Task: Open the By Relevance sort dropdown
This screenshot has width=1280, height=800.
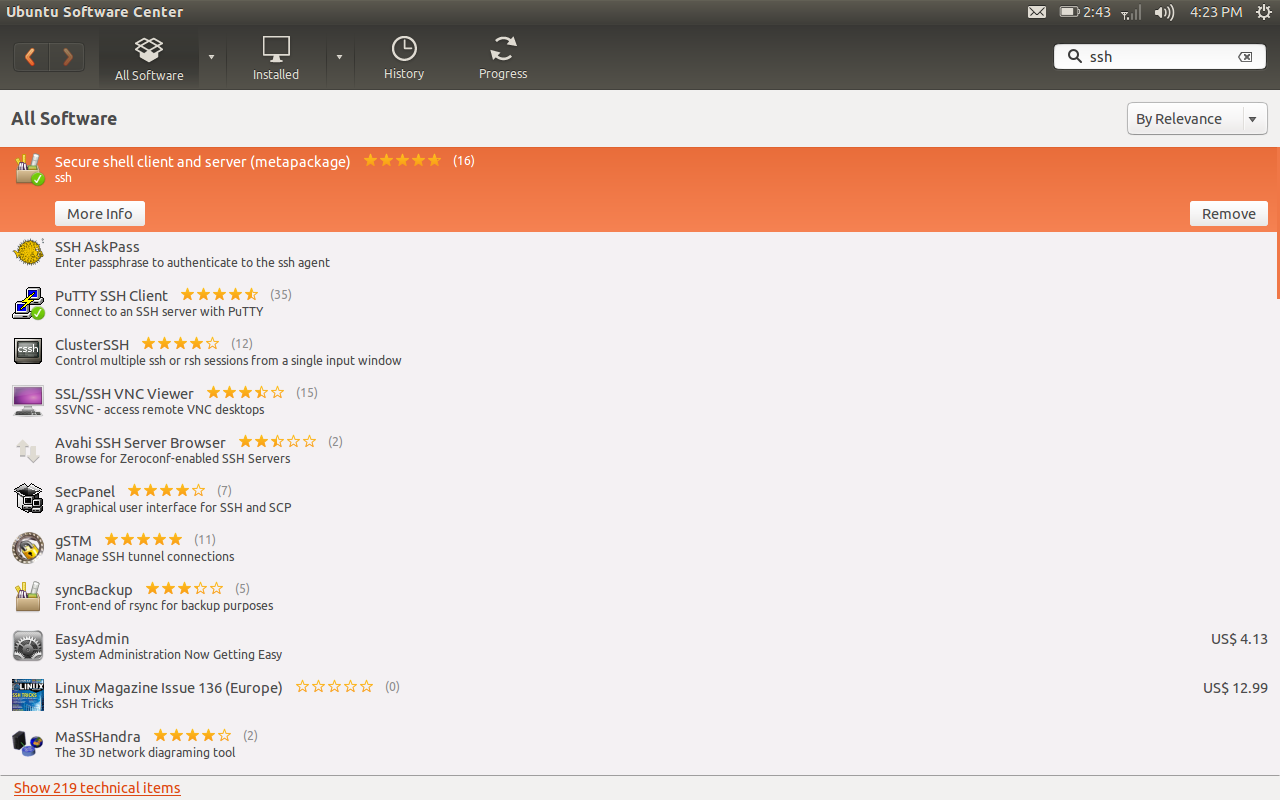Action: click(1197, 119)
